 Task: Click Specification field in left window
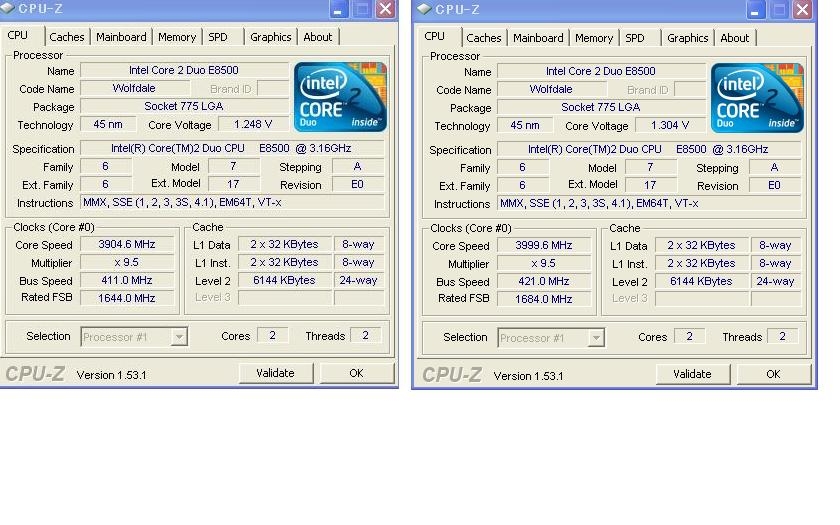point(231,148)
